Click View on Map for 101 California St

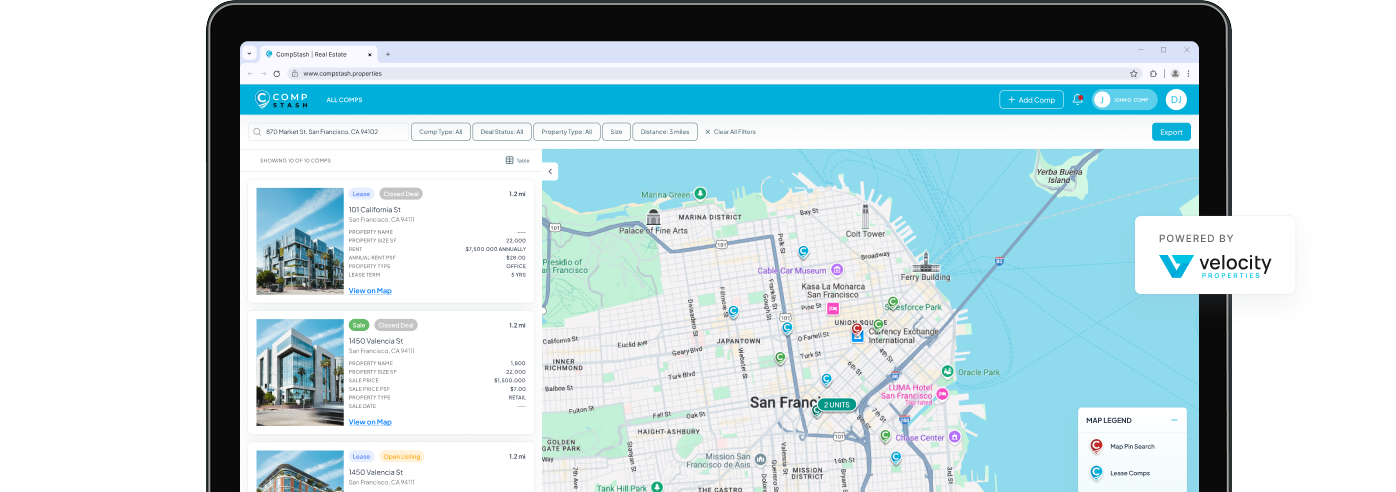[370, 291]
